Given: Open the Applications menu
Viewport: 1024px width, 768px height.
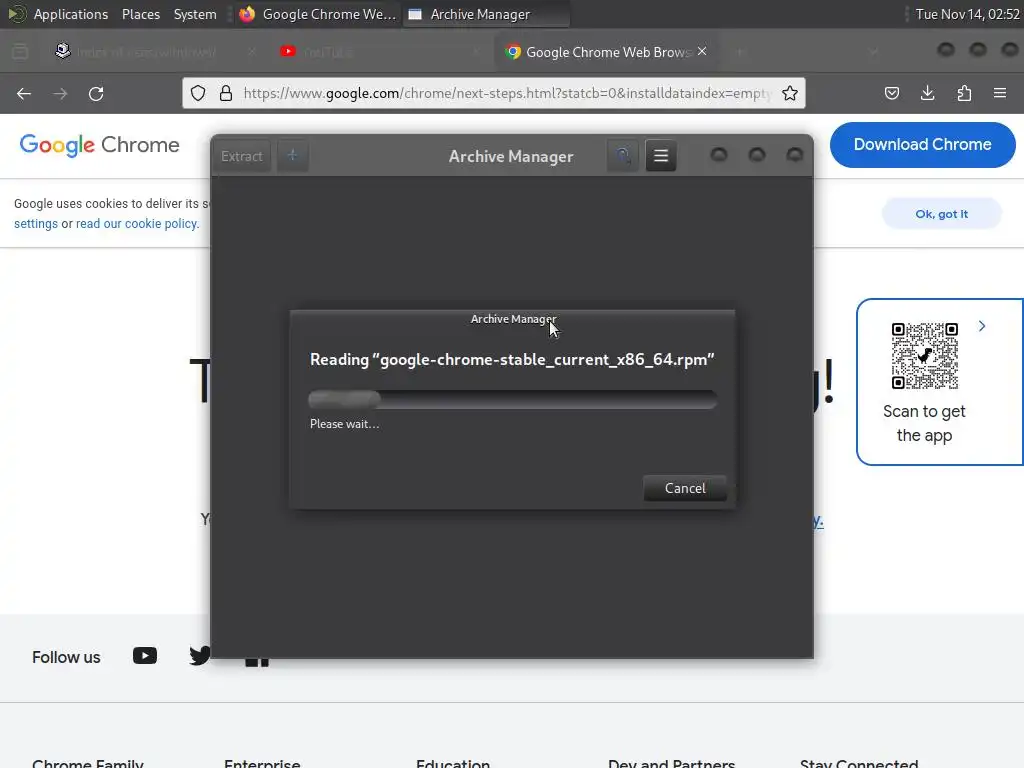Looking at the screenshot, I should click(x=71, y=14).
